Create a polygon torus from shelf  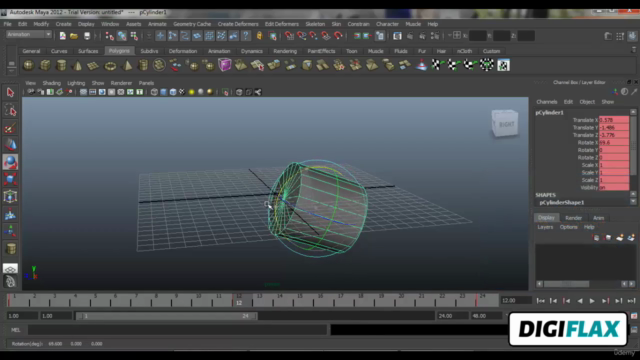[110, 65]
